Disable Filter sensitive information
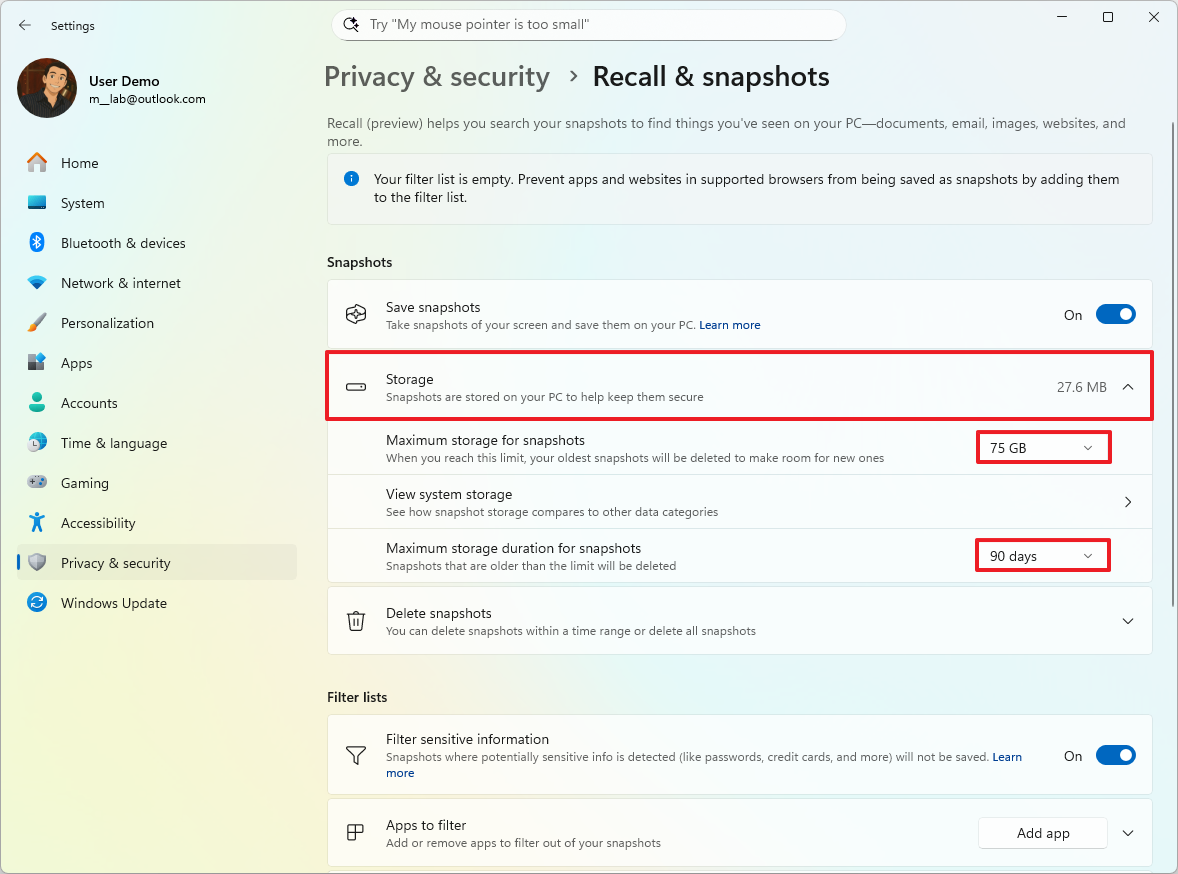 pos(1115,755)
